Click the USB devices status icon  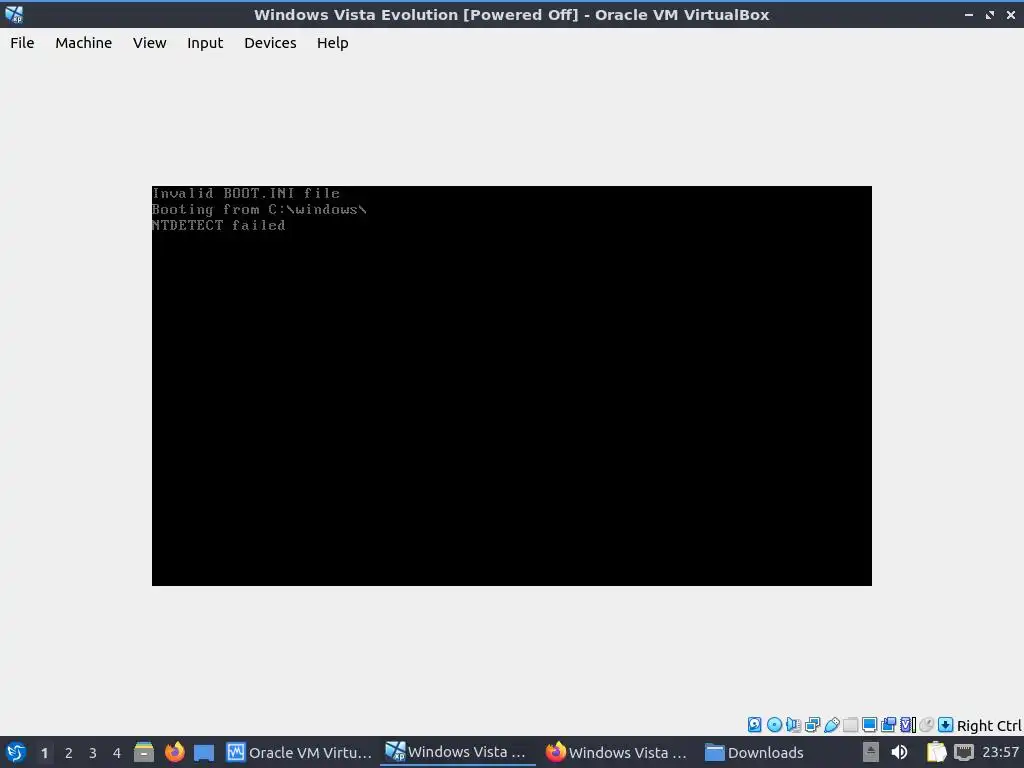(831, 724)
